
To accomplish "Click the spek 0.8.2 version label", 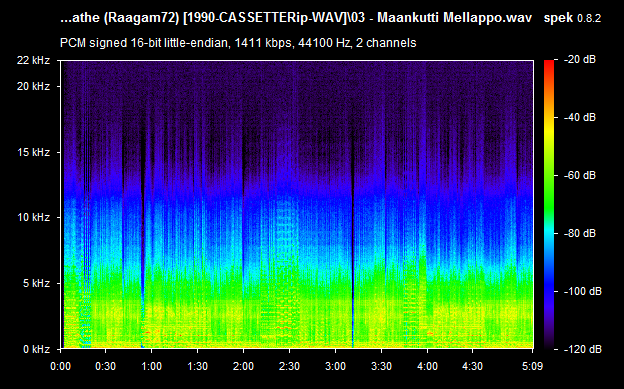I will pos(572,18).
